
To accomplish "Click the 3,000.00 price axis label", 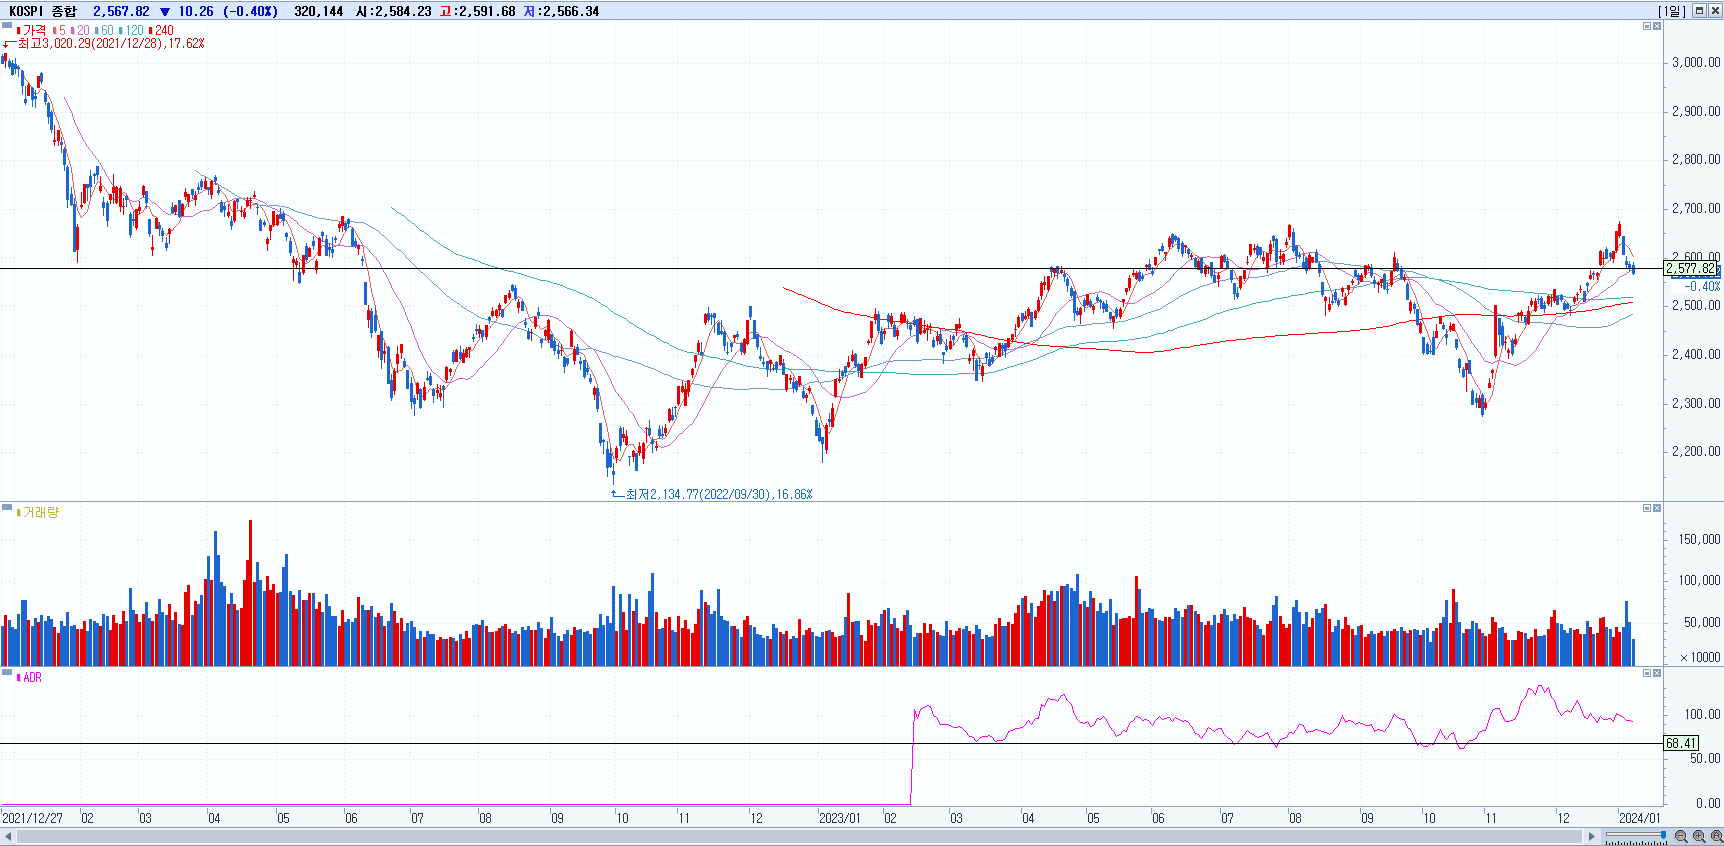I will pyautogui.click(x=1696, y=62).
